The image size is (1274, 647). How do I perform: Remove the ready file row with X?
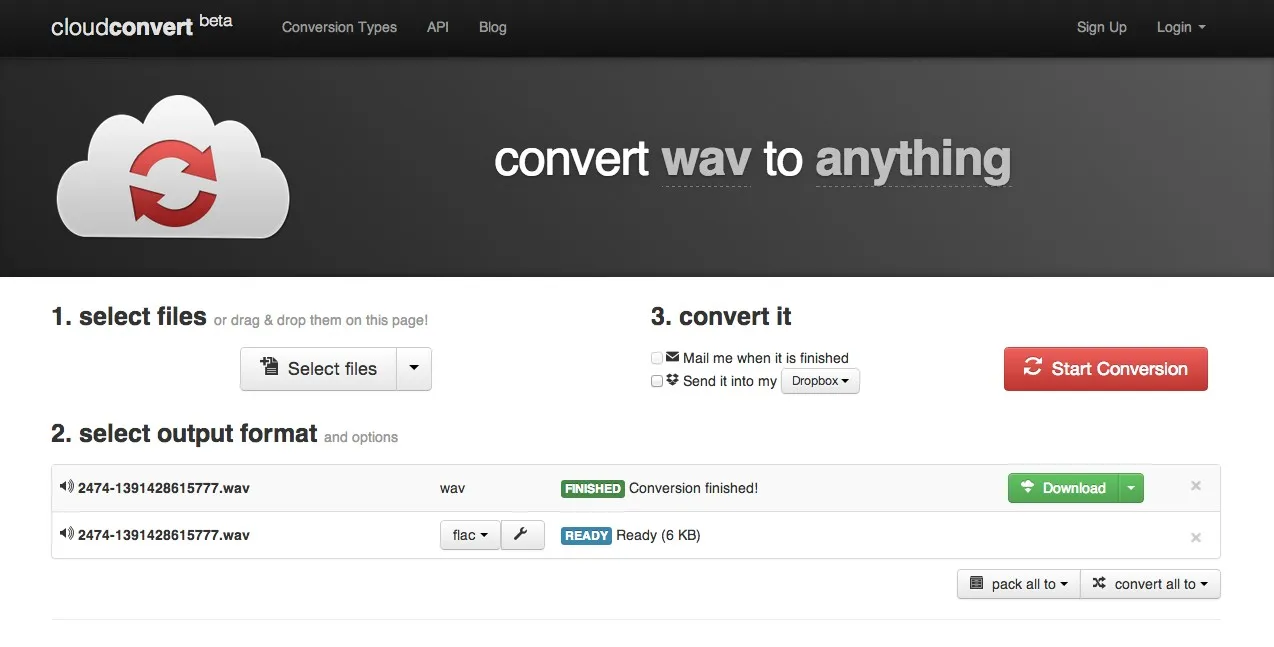pos(1195,537)
